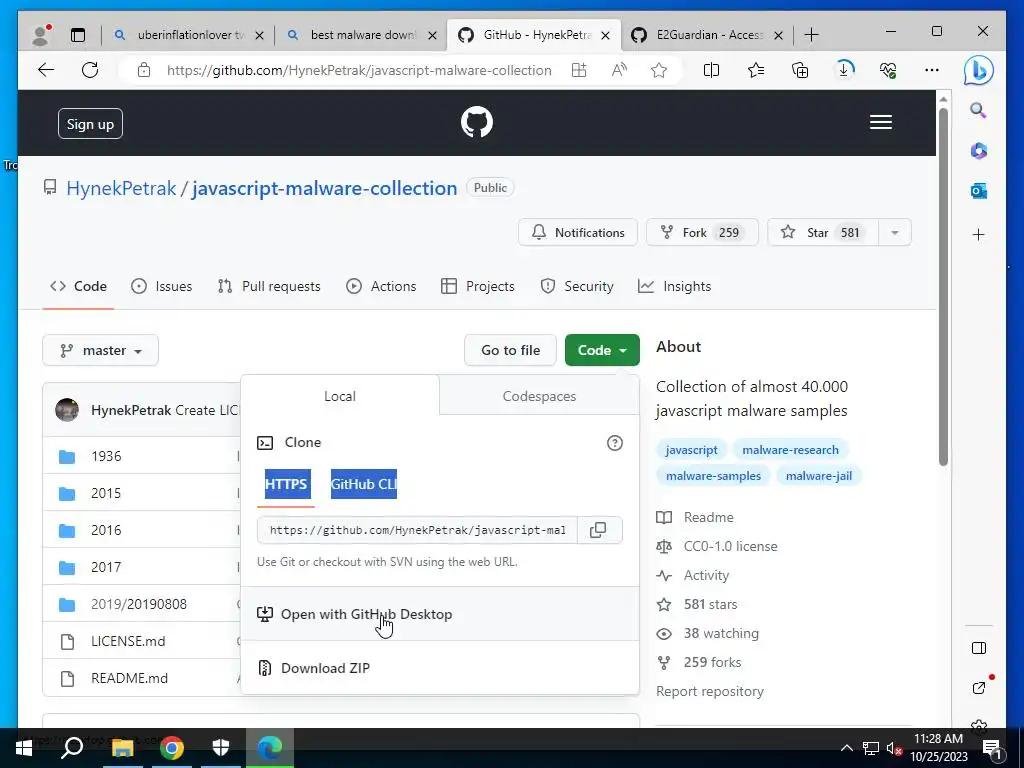Go to the Actions tab
1024x768 pixels.
coord(381,286)
